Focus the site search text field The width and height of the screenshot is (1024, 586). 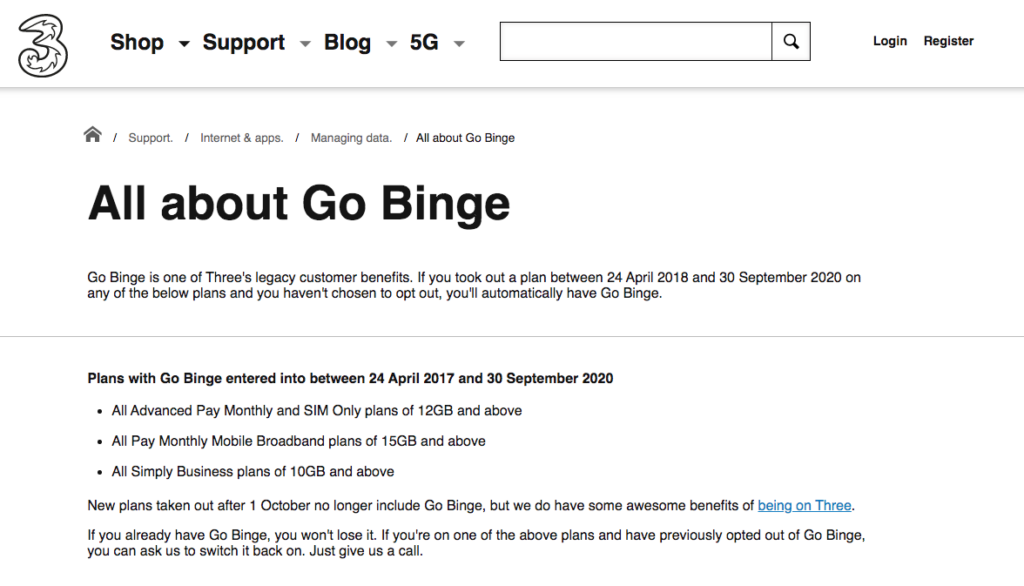(636, 41)
